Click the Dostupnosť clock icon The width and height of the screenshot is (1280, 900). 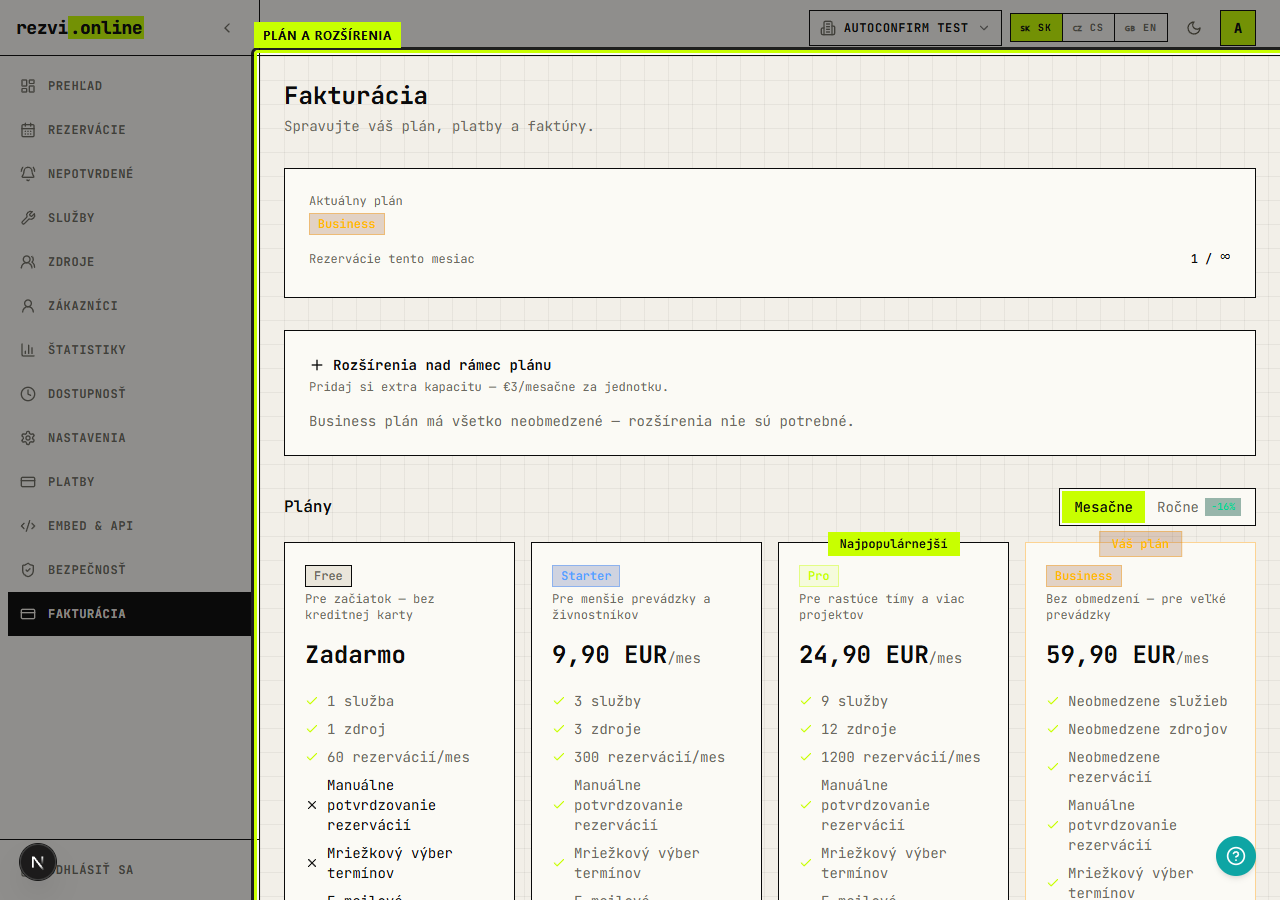tap(28, 394)
